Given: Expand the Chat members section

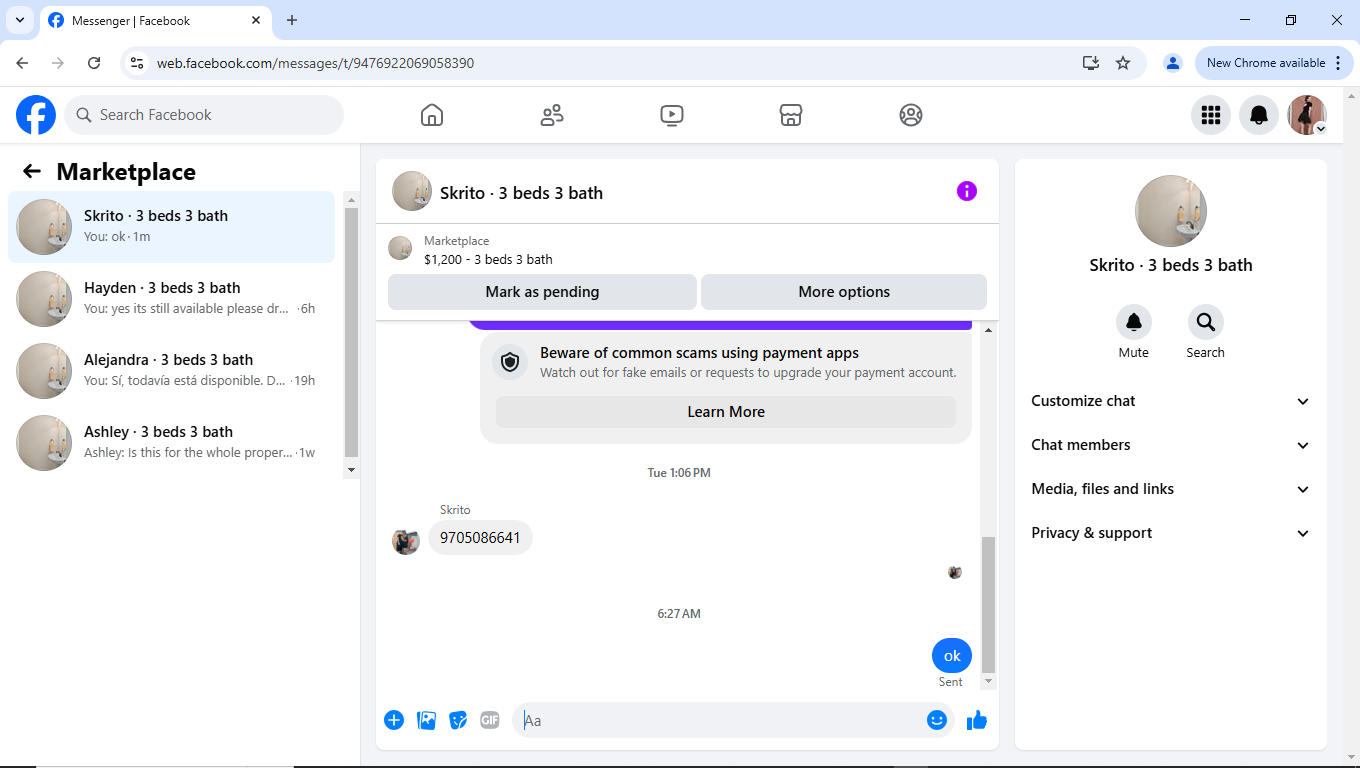Looking at the screenshot, I should point(1171,445).
